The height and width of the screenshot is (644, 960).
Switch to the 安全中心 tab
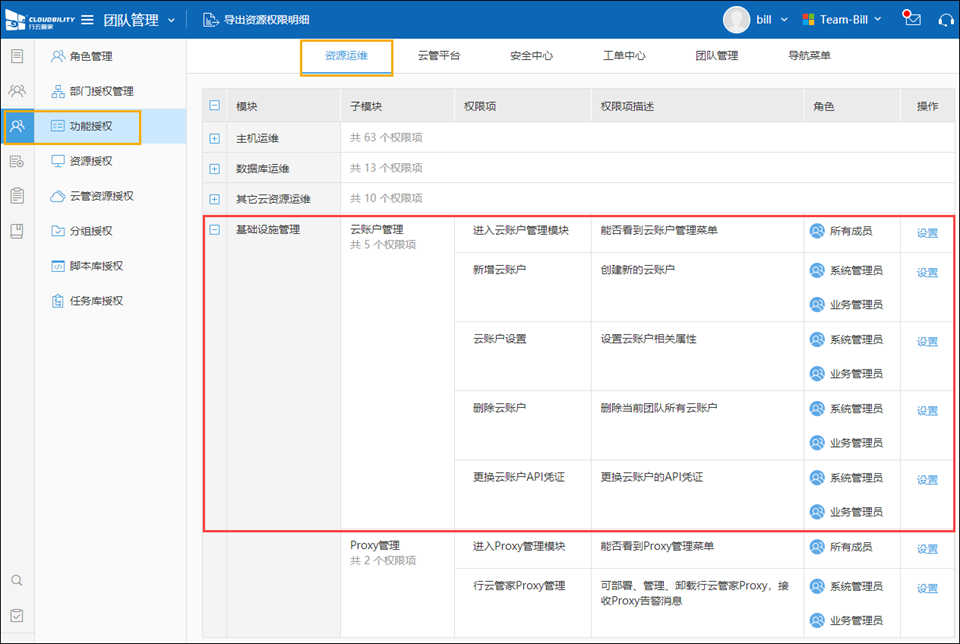531,56
